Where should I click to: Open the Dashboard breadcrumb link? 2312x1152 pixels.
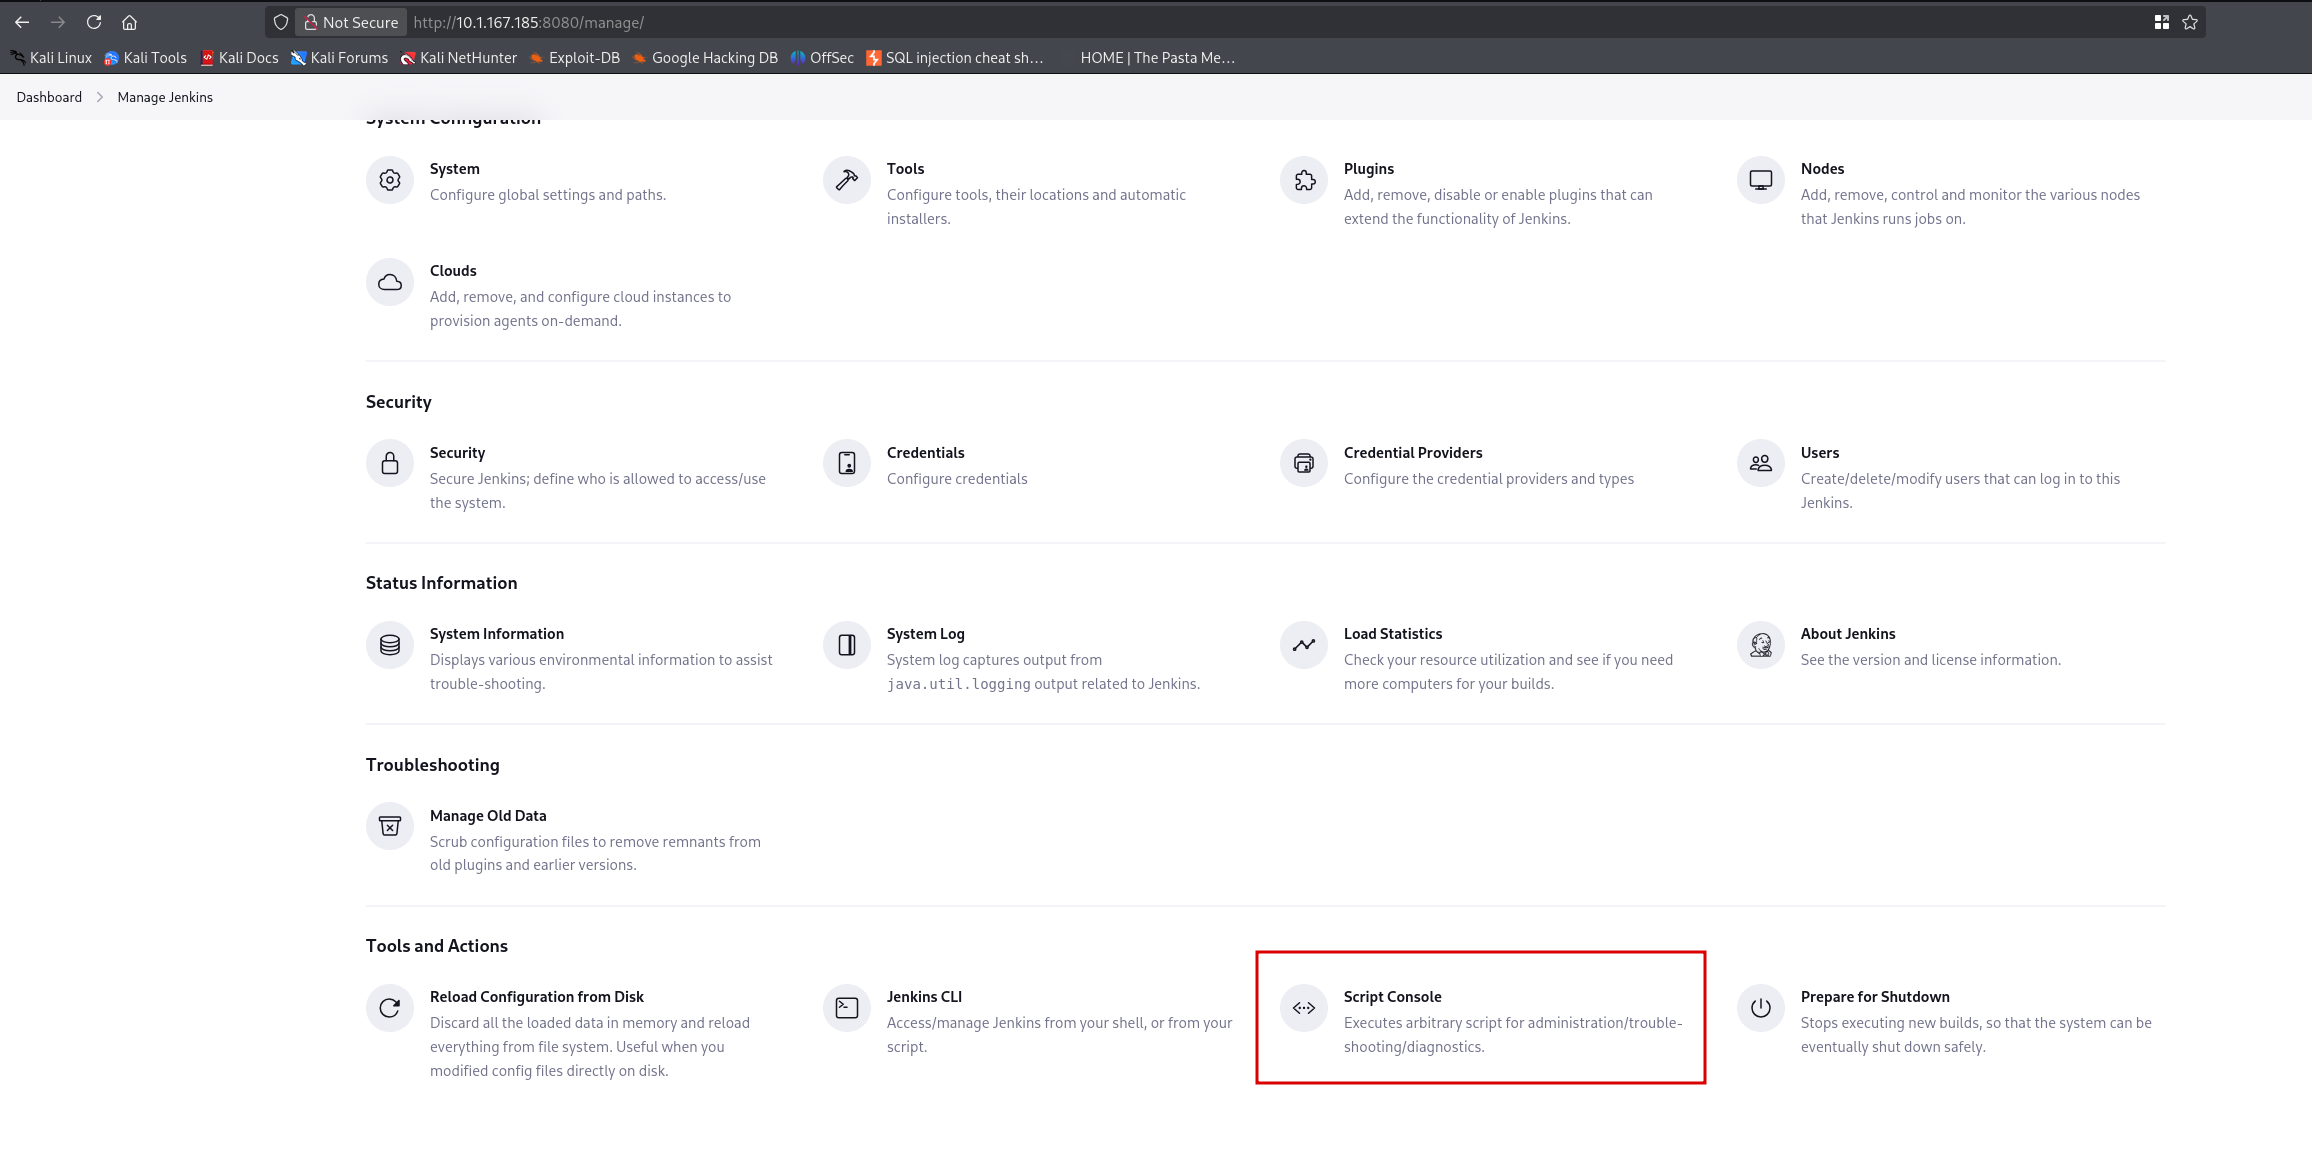pyautogui.click(x=49, y=97)
